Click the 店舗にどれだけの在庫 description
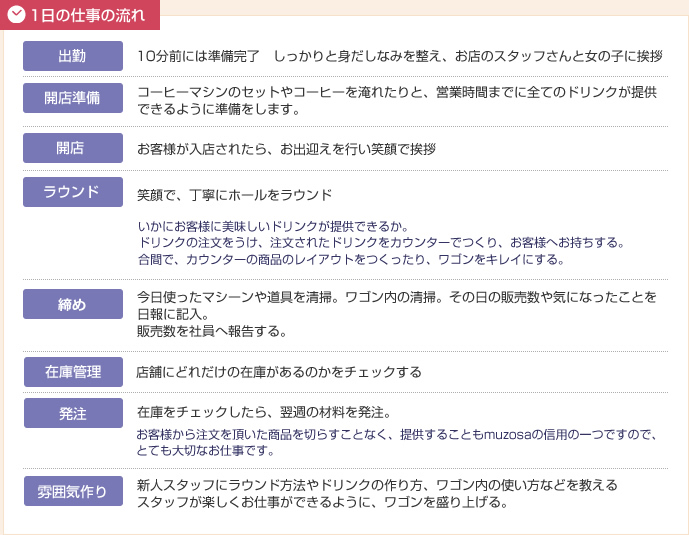Screen dimensions: 689x535 pyautogui.click(x=279, y=372)
